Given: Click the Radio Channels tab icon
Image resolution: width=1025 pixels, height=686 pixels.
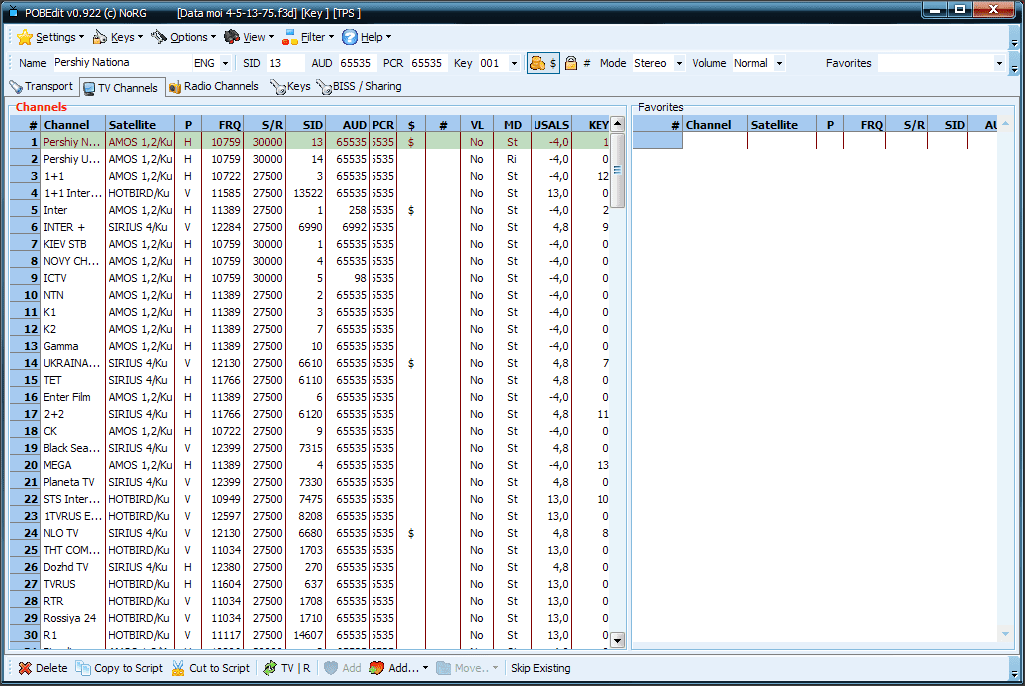Looking at the screenshot, I should (175, 87).
